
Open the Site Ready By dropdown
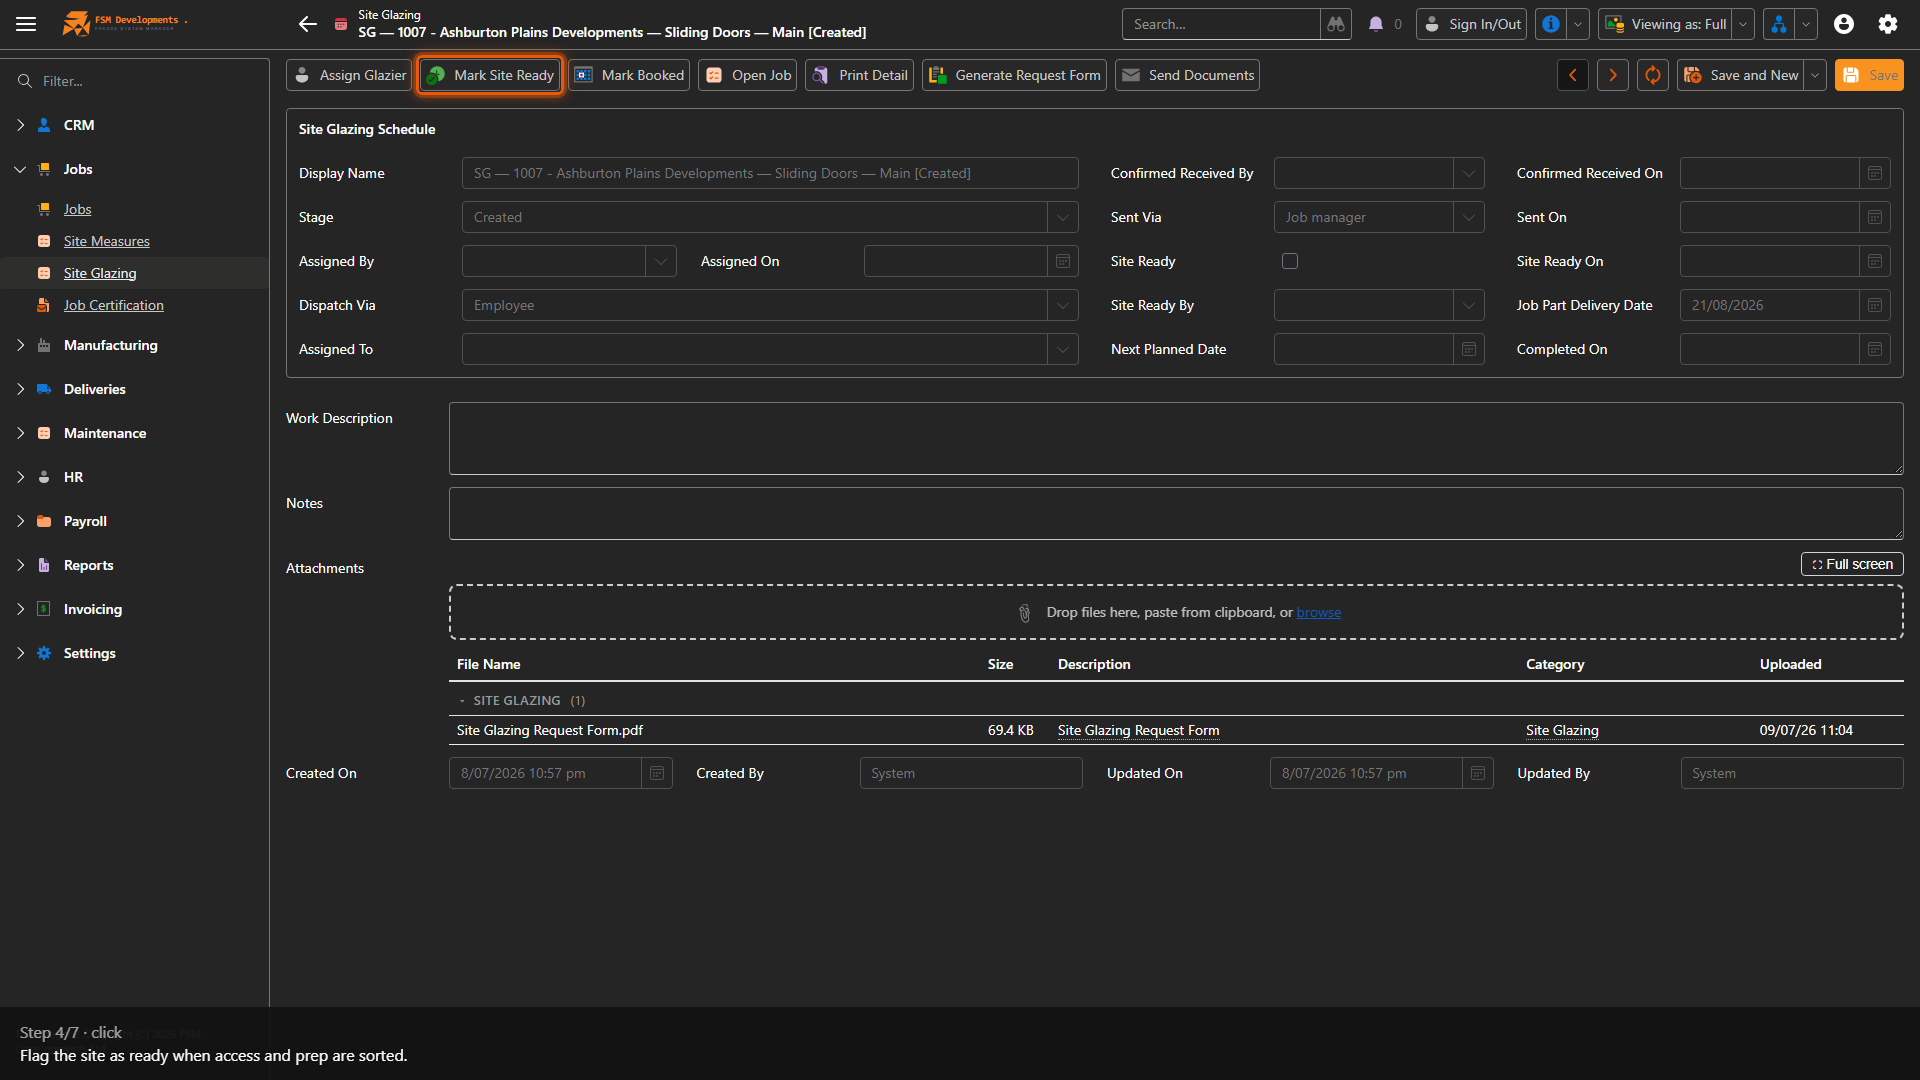pos(1469,305)
